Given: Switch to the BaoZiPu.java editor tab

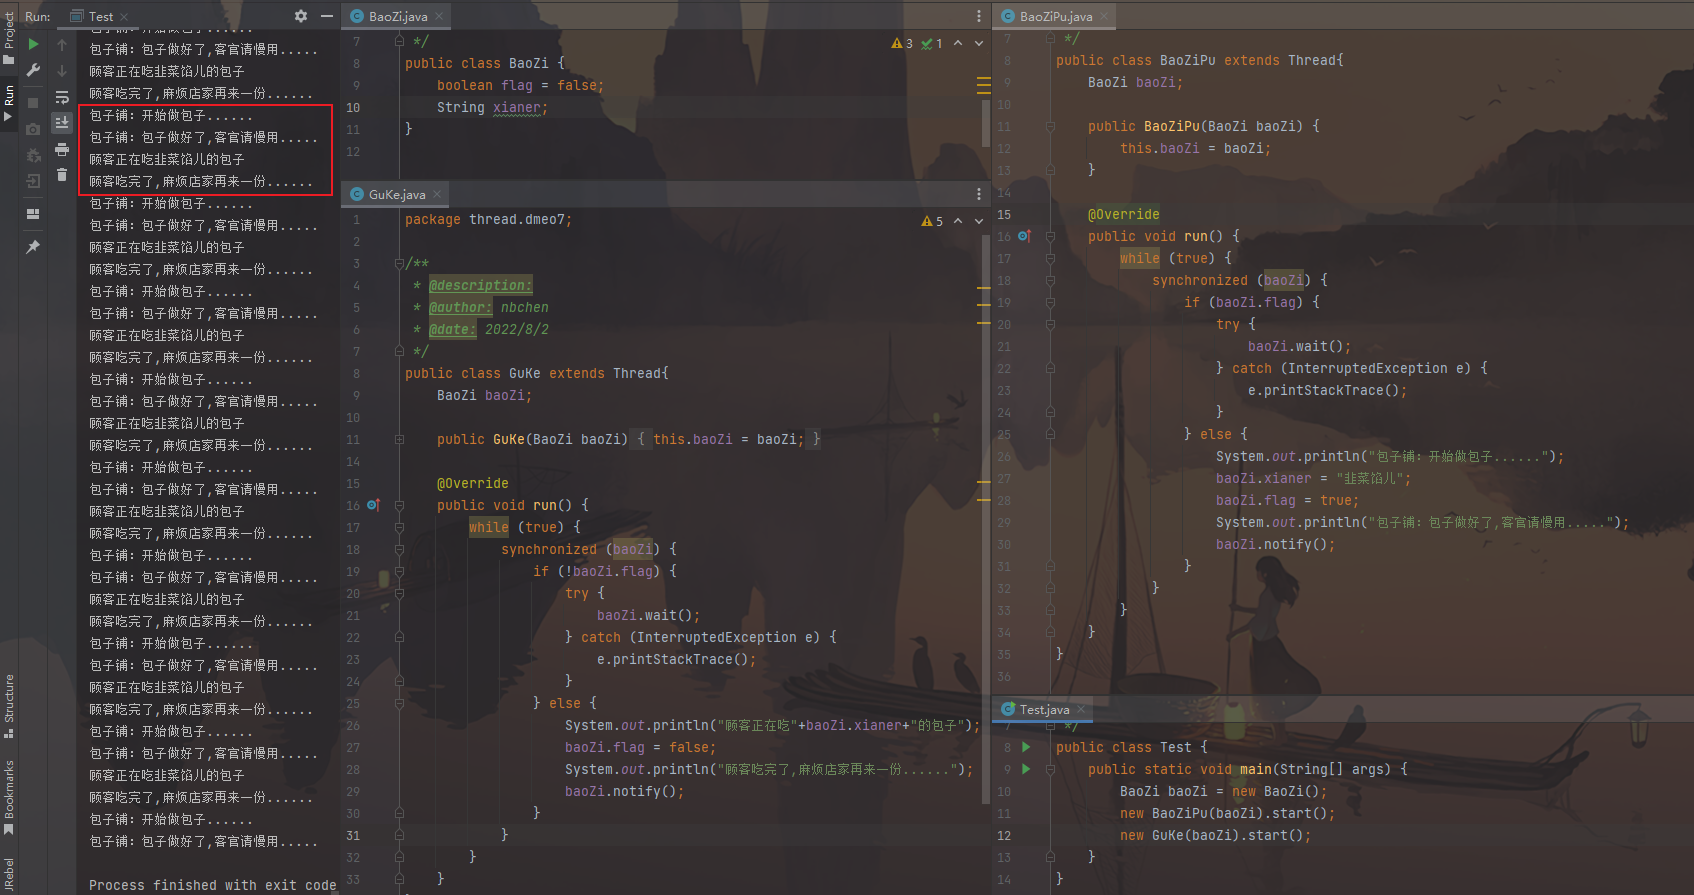Looking at the screenshot, I should coord(1055,16).
